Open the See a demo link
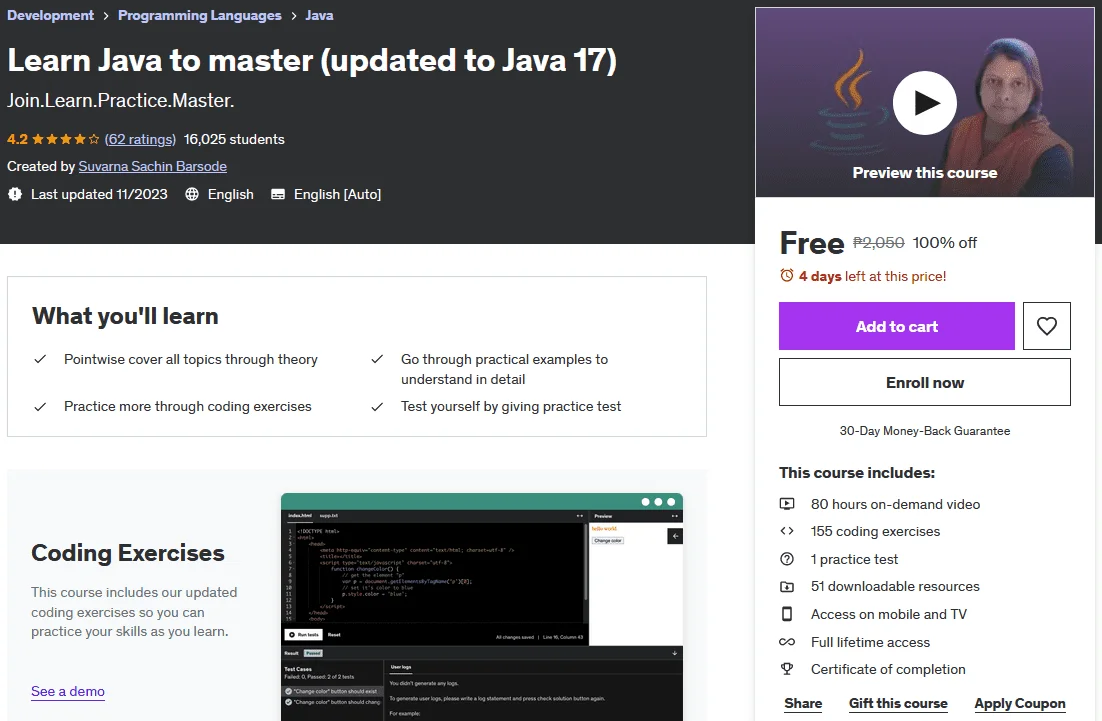This screenshot has width=1102, height=721. [x=68, y=691]
